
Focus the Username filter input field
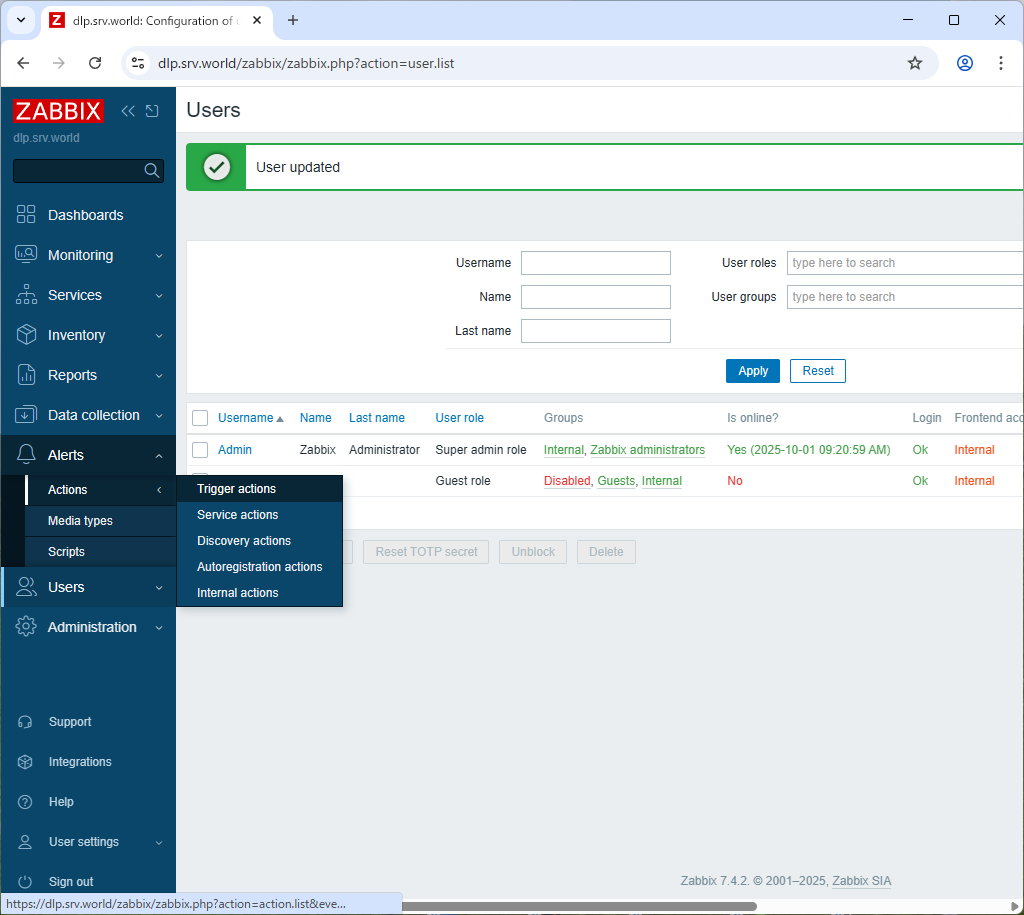(x=595, y=263)
